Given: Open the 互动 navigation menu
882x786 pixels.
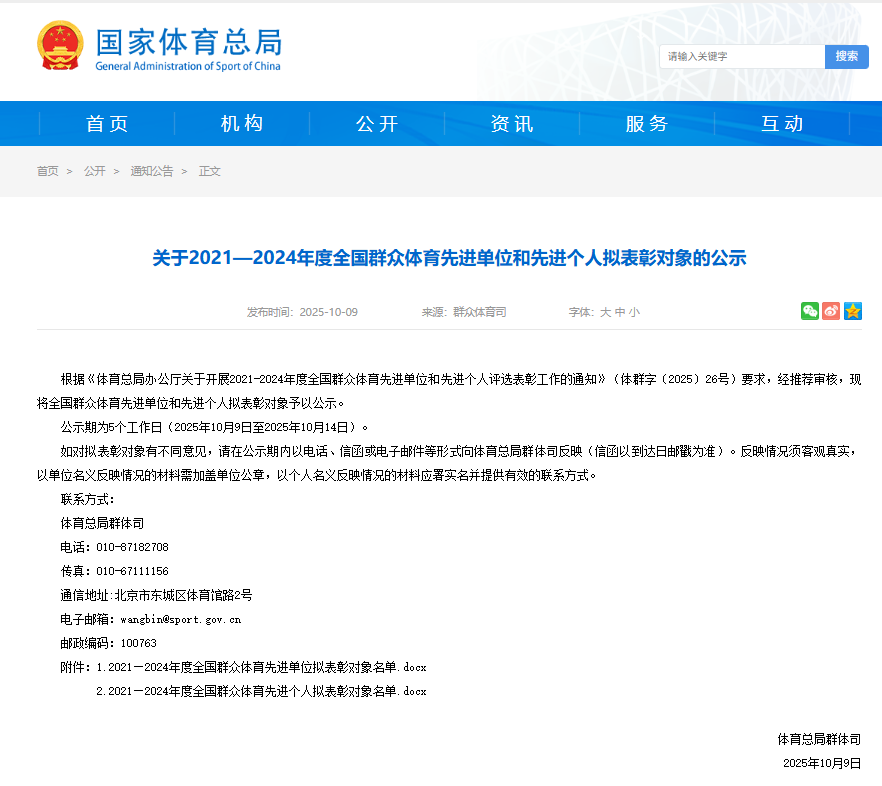Looking at the screenshot, I should 782,122.
